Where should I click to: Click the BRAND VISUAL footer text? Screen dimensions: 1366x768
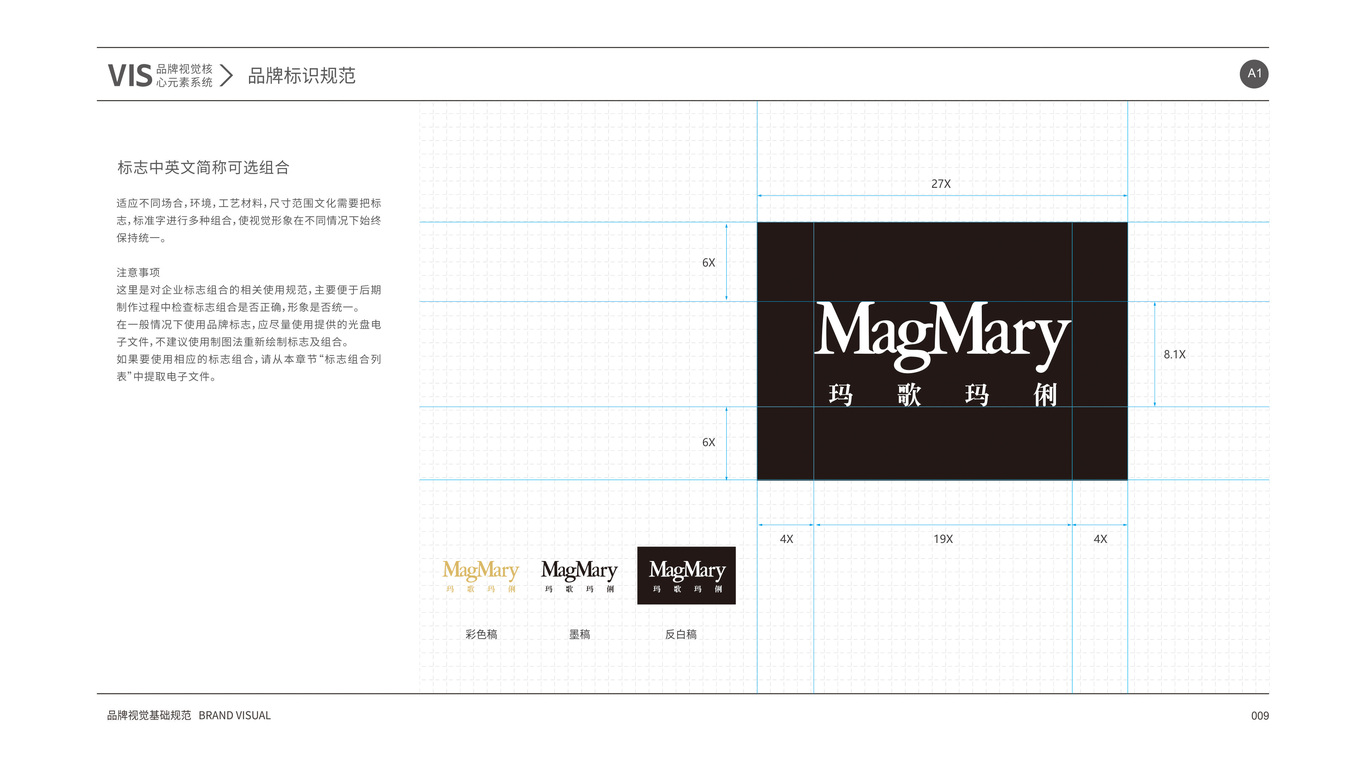235,716
